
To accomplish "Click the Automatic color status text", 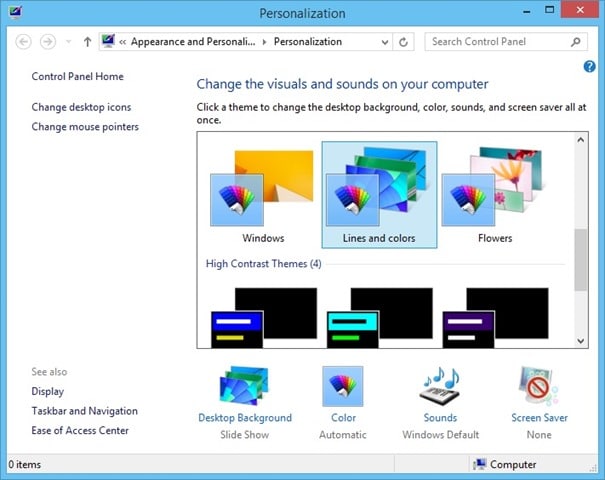I will point(343,435).
